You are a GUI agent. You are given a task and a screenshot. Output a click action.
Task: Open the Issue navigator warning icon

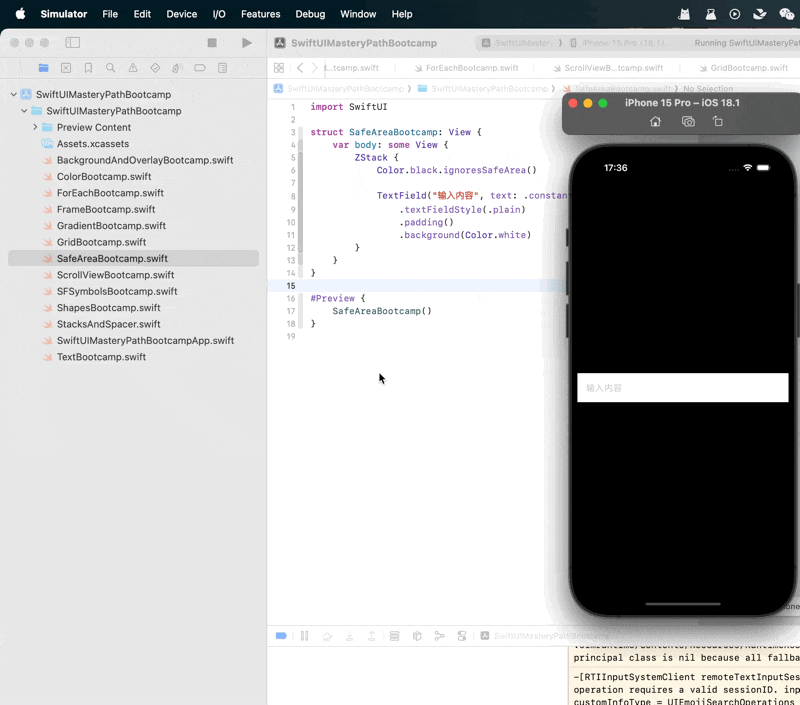132,68
